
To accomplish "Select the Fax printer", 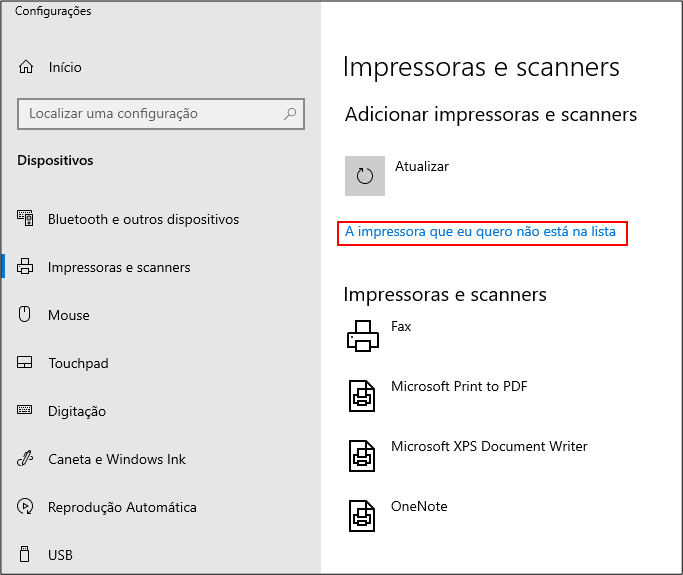I will 401,327.
